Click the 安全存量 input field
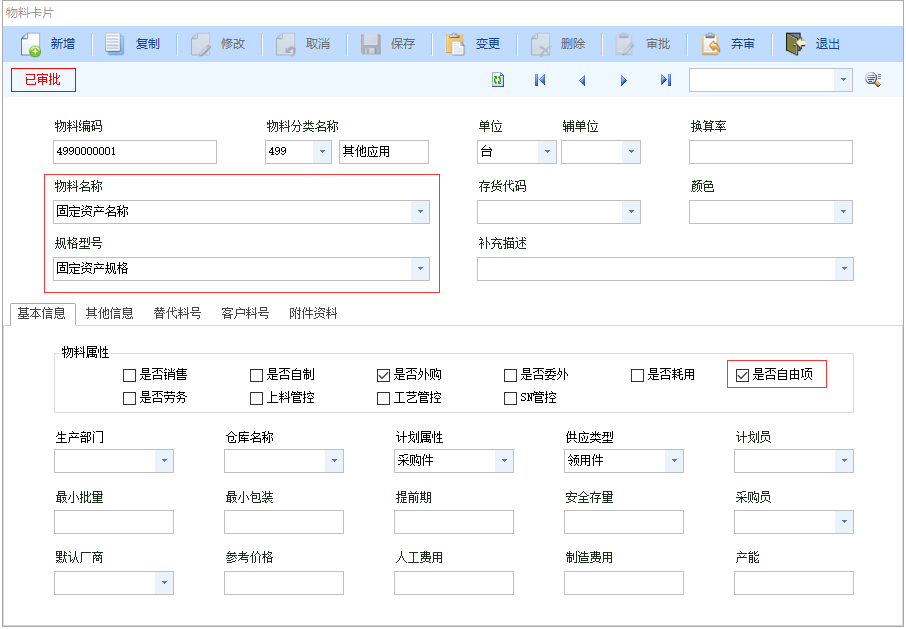 pyautogui.click(x=623, y=522)
